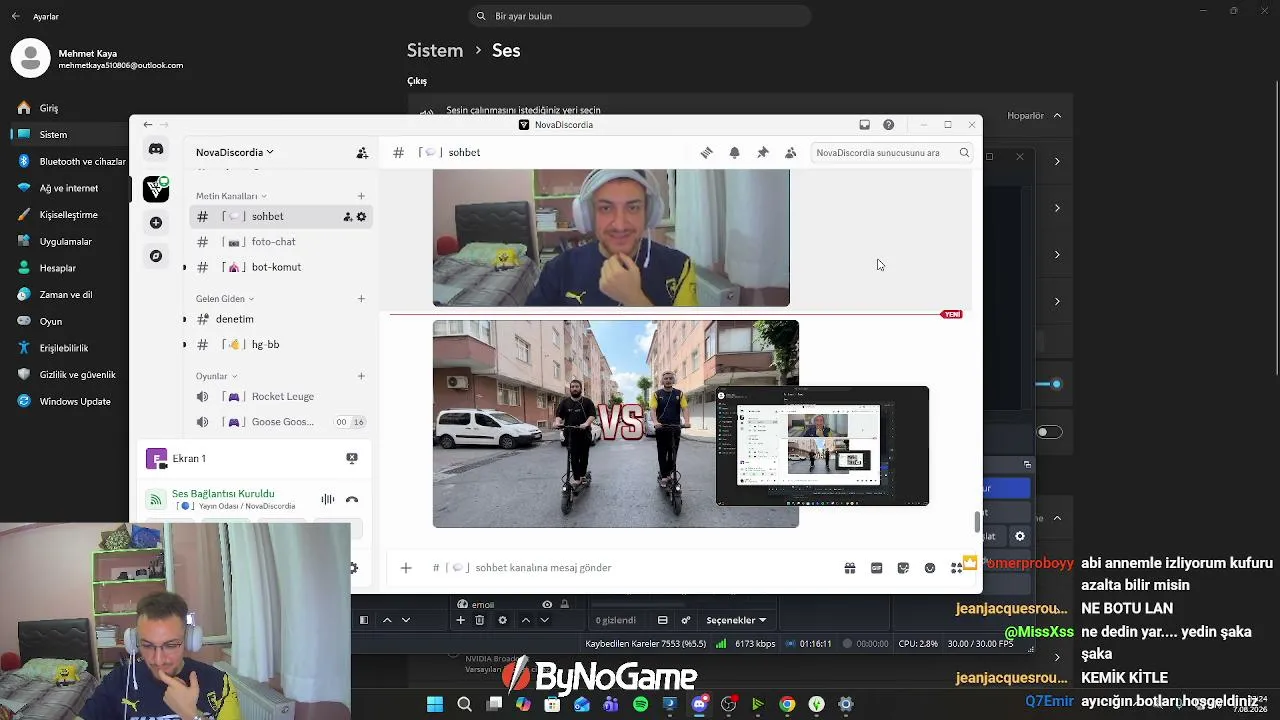This screenshot has height=720, width=1280.
Task: Open sticker picker in message bar
Action: click(903, 568)
